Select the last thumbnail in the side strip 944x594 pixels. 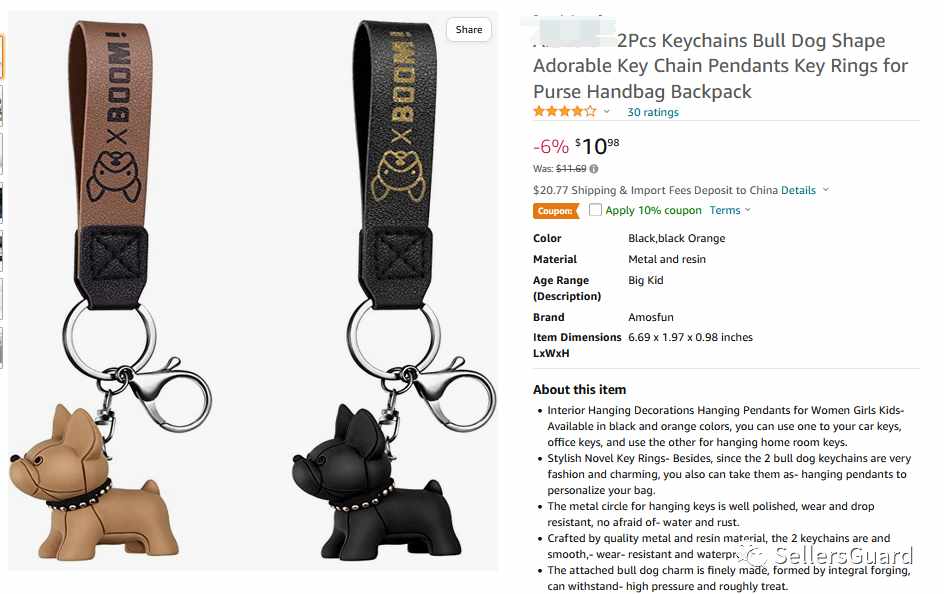tap(1, 348)
